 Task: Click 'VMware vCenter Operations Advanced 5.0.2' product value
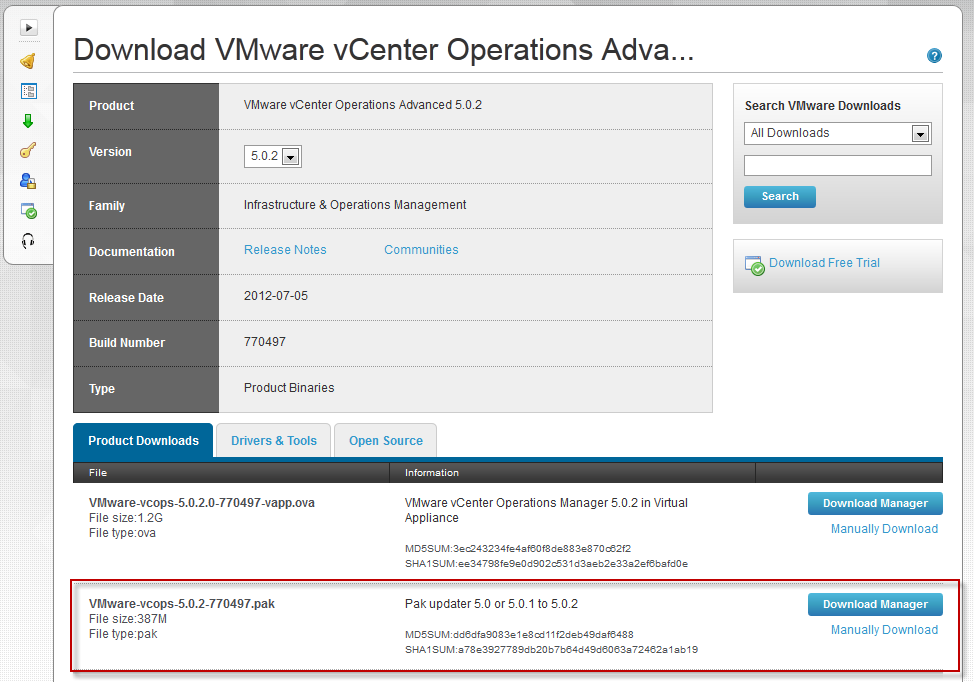pos(363,105)
